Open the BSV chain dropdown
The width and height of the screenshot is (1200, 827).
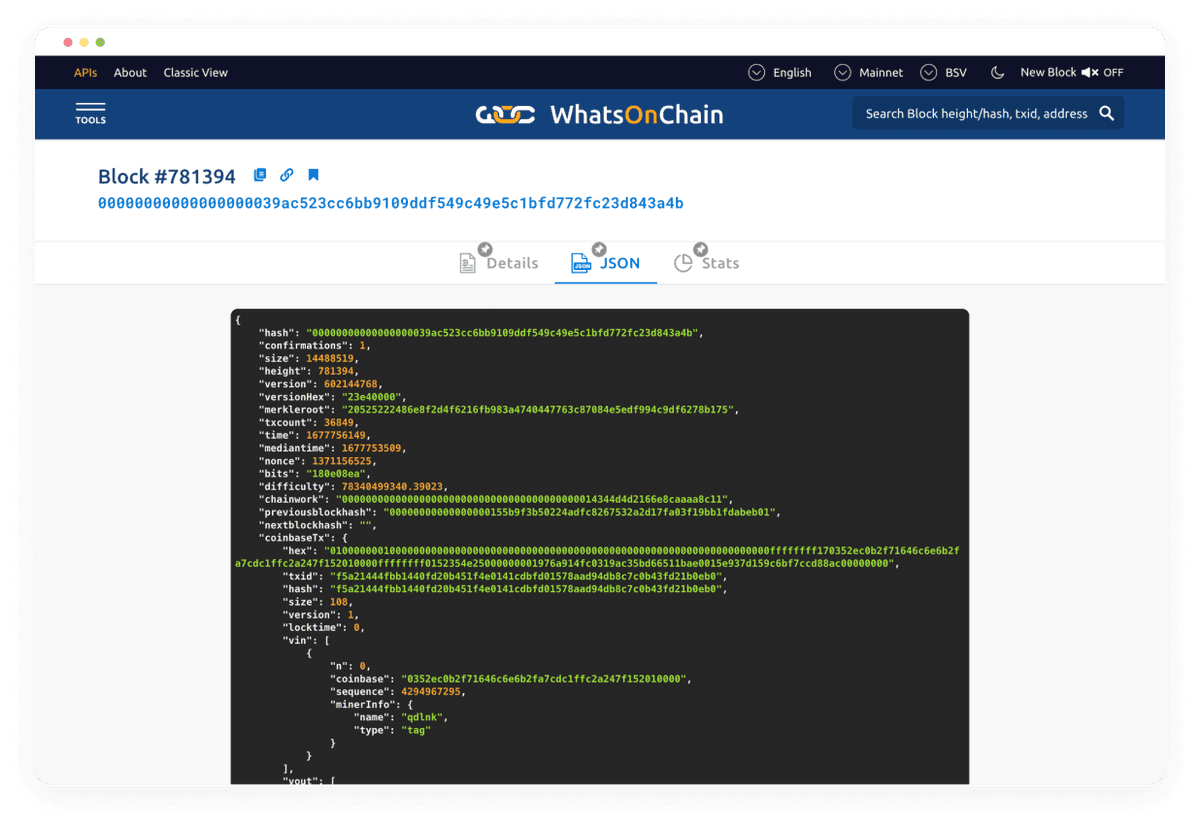[943, 72]
